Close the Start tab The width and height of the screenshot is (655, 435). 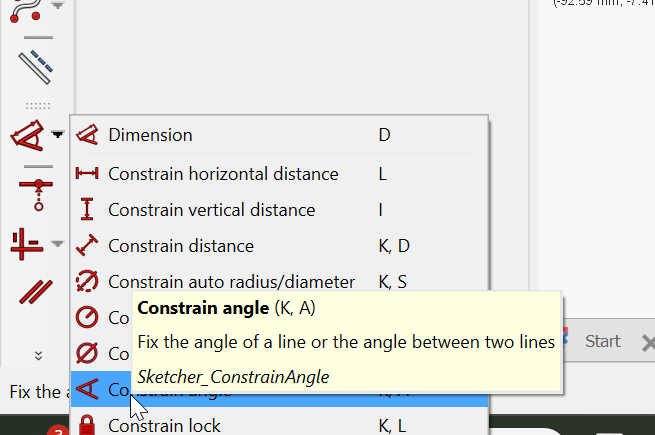point(646,342)
